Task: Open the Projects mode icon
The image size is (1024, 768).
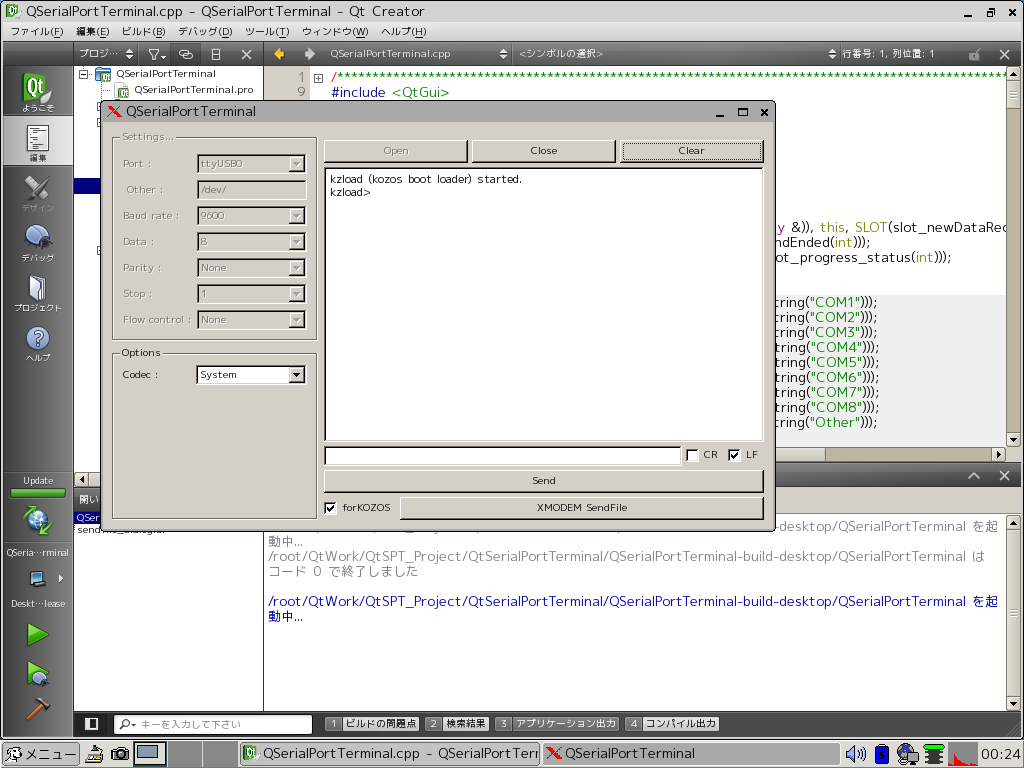Action: [x=37, y=292]
